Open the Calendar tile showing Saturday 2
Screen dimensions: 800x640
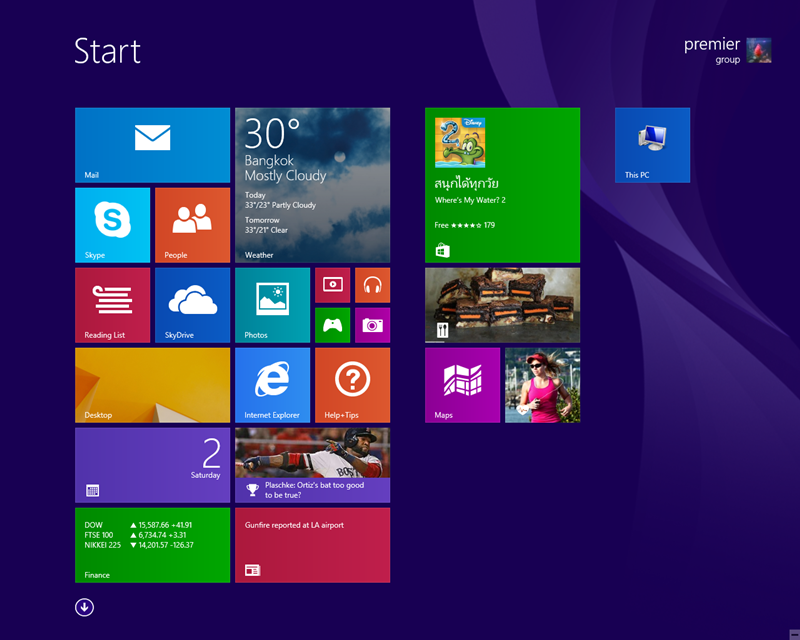[152, 465]
